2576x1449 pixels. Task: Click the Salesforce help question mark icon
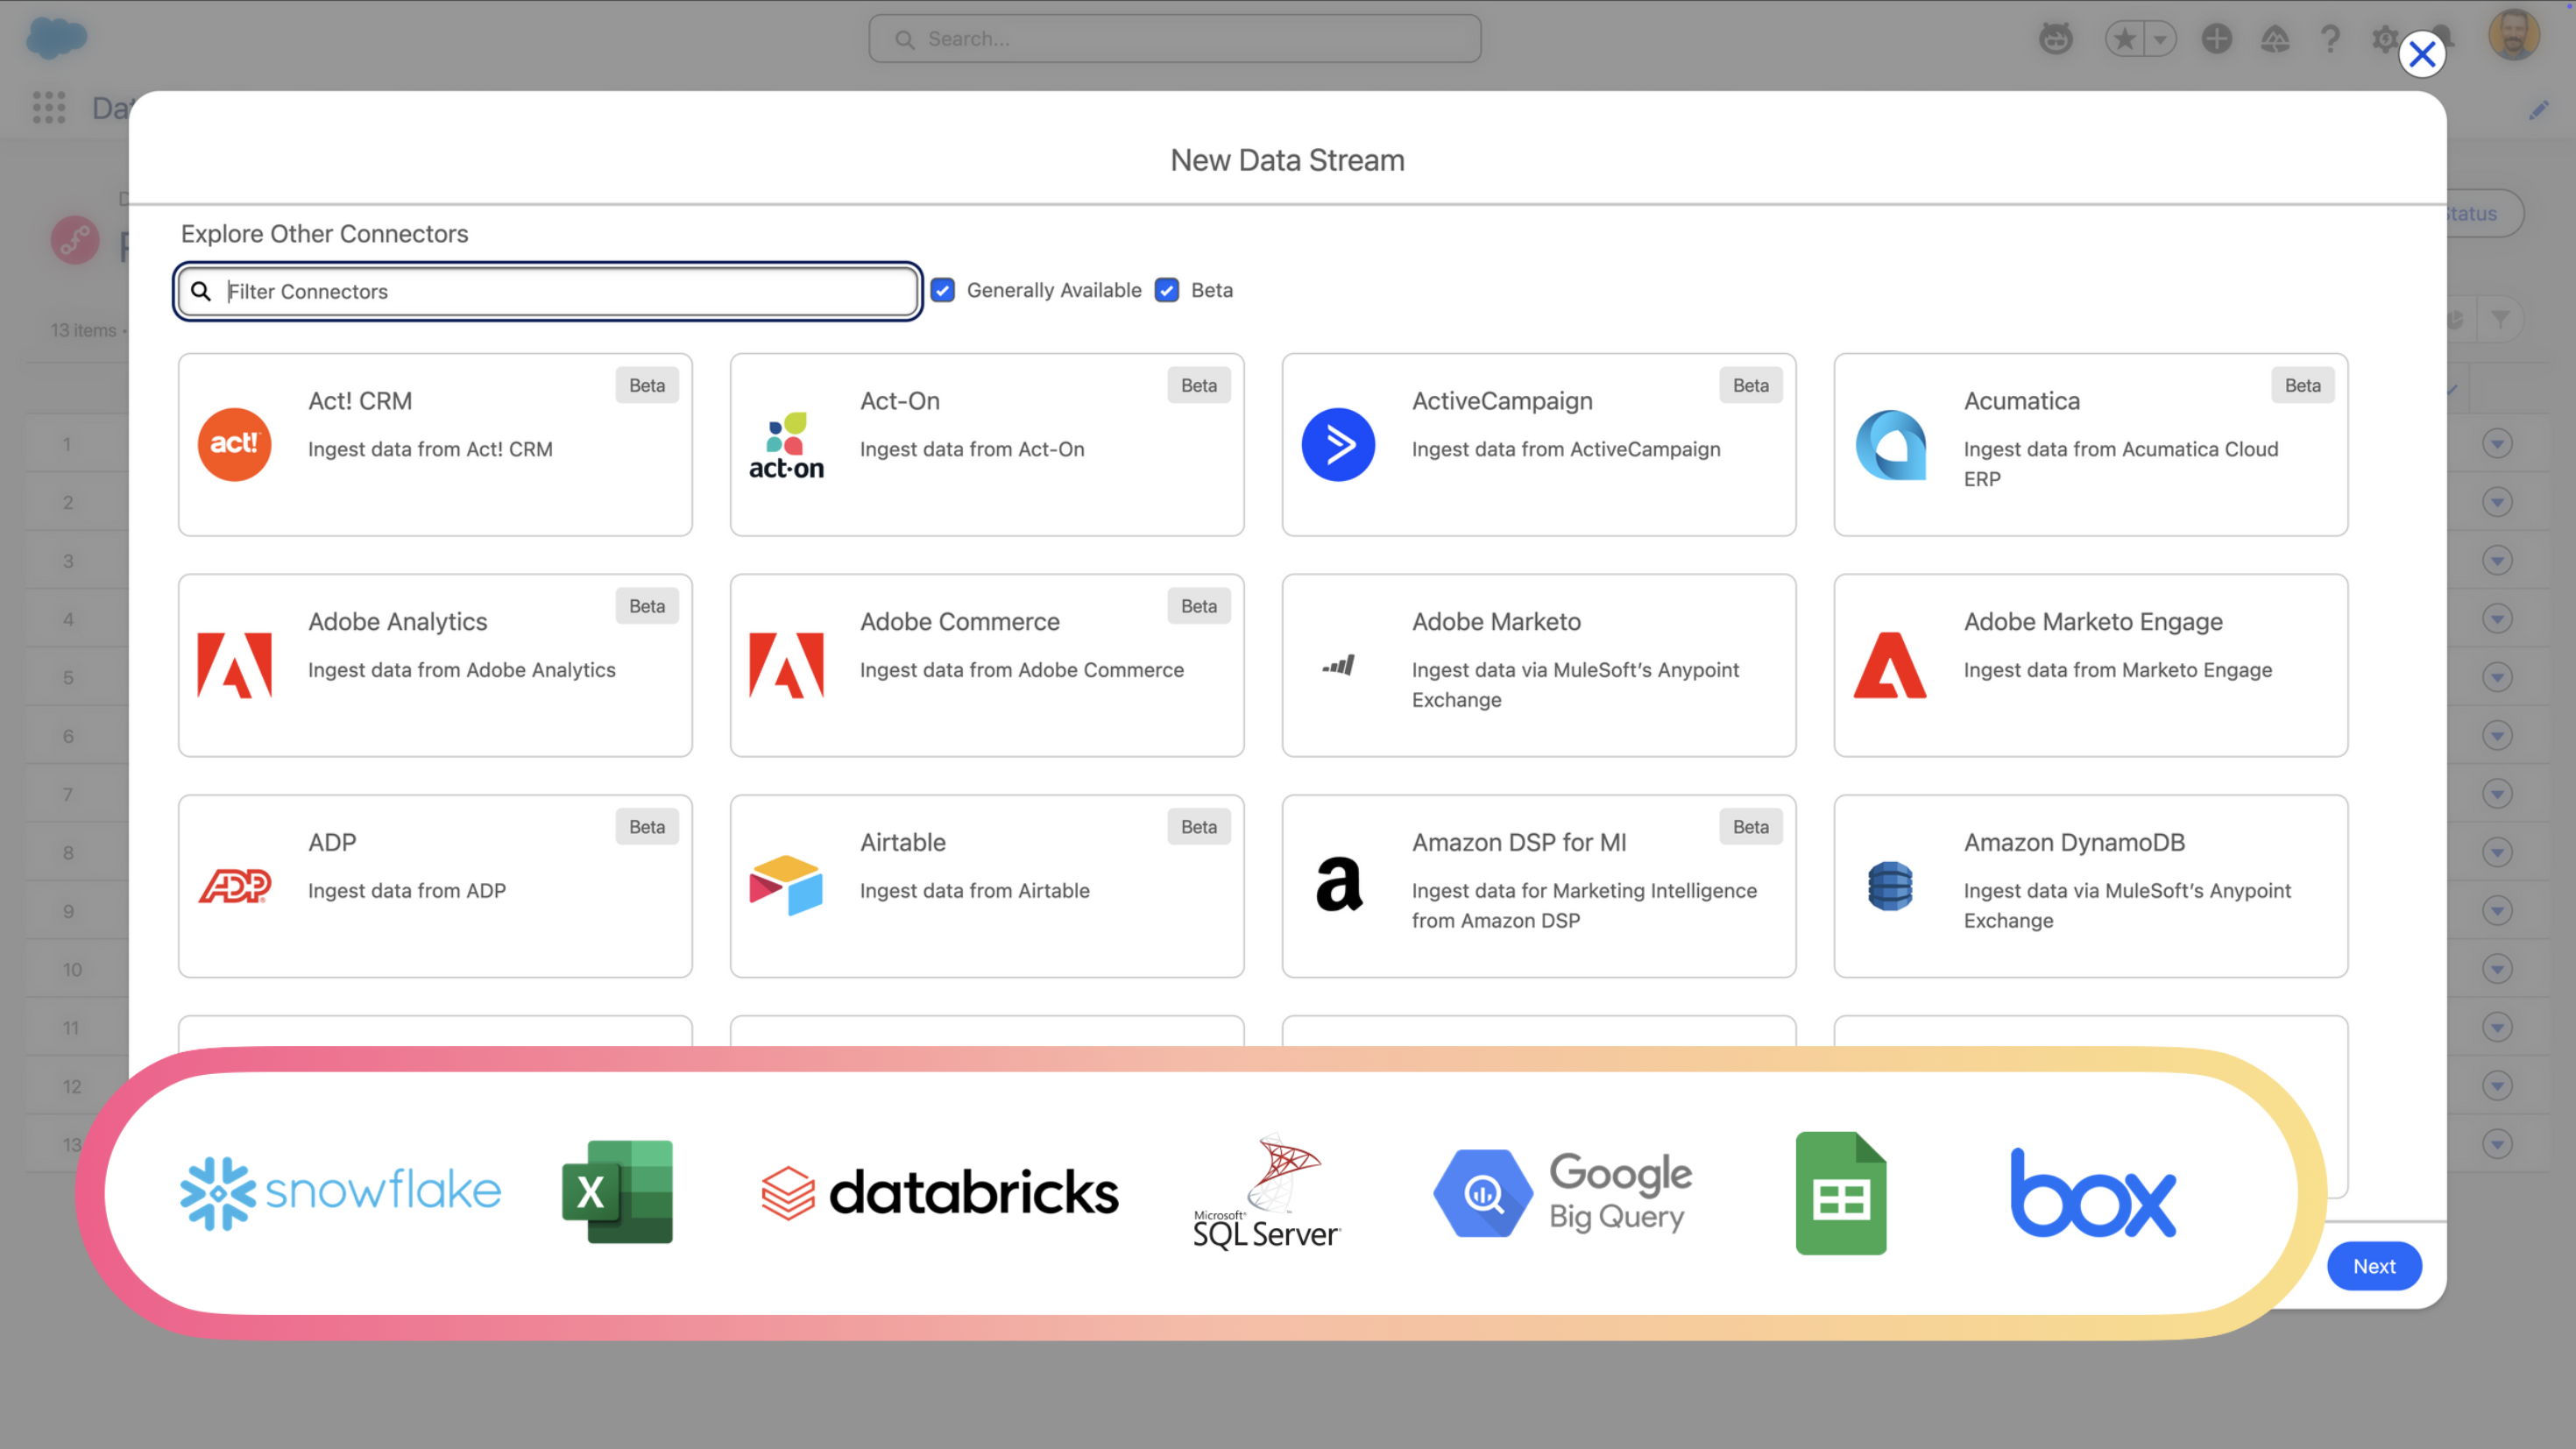coord(2330,39)
